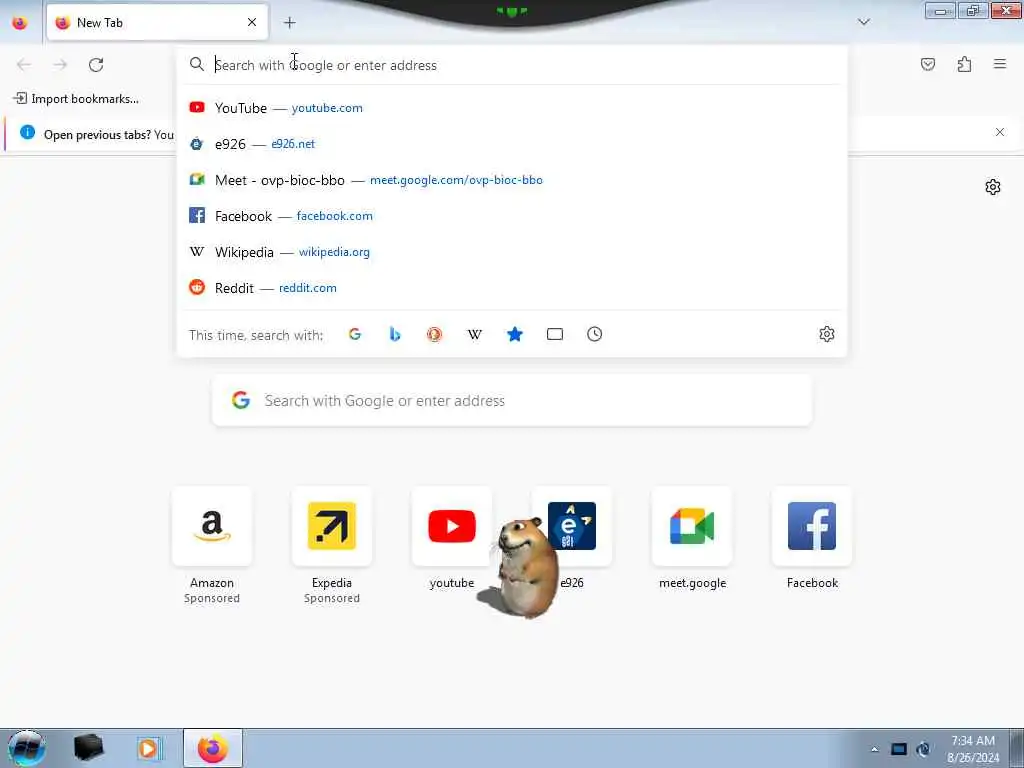Click the Firefox View icon in tab bar
1024x768 pixels.
point(20,22)
